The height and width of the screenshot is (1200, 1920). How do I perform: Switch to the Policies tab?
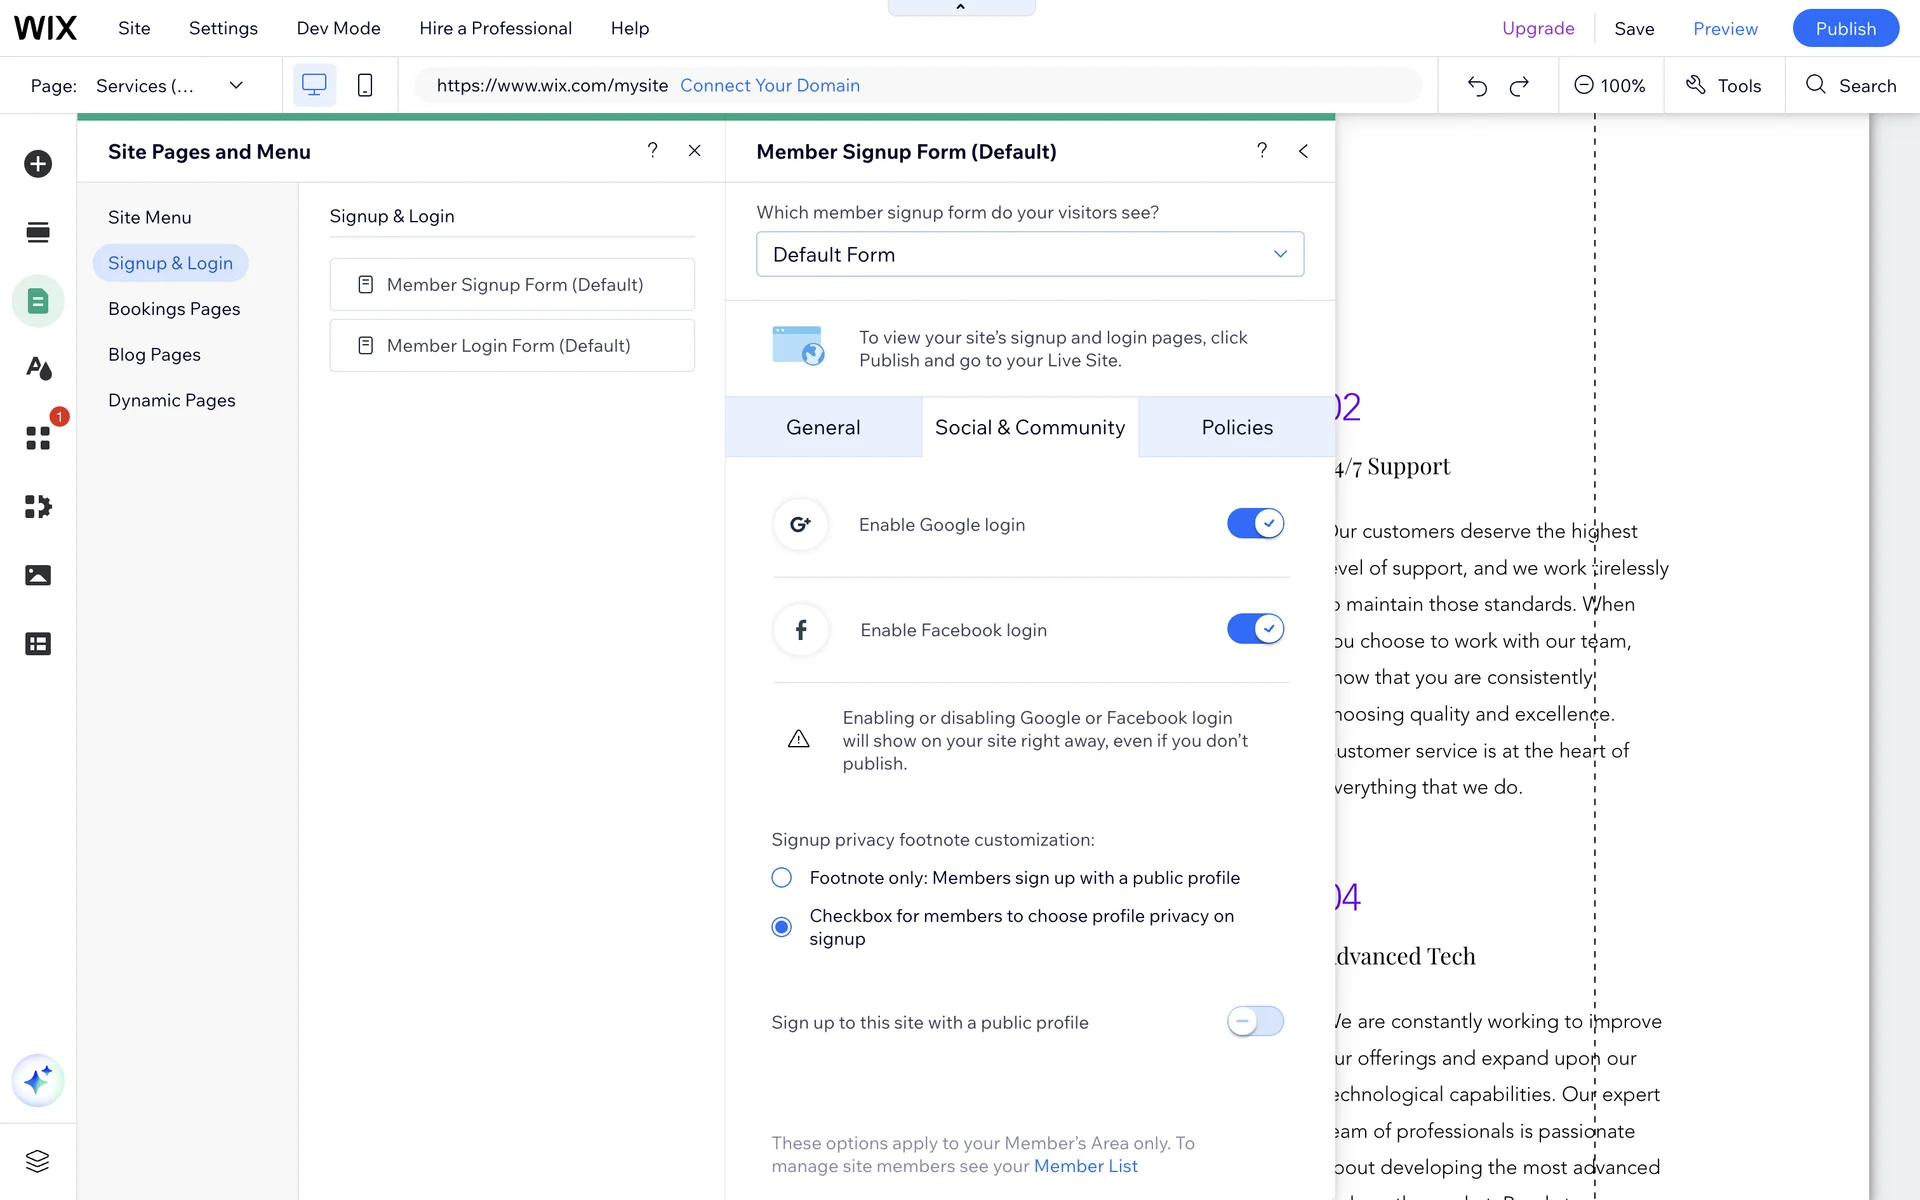click(x=1237, y=428)
